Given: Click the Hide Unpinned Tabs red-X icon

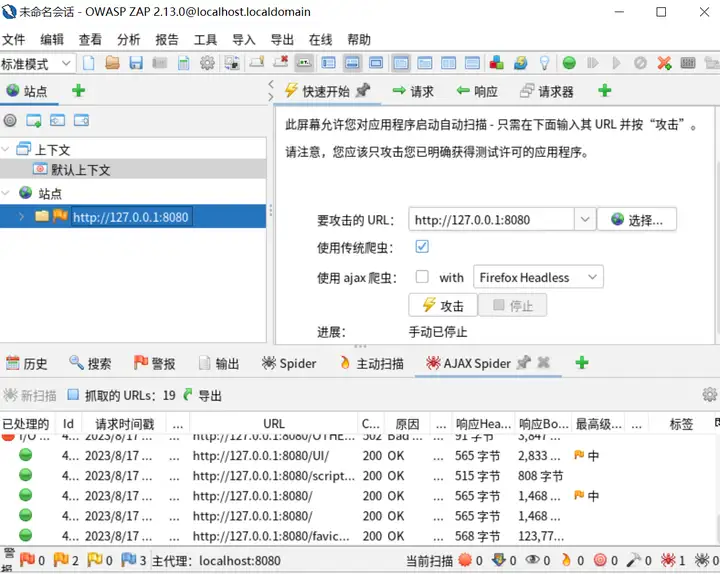Looking at the screenshot, I should (x=281, y=62).
